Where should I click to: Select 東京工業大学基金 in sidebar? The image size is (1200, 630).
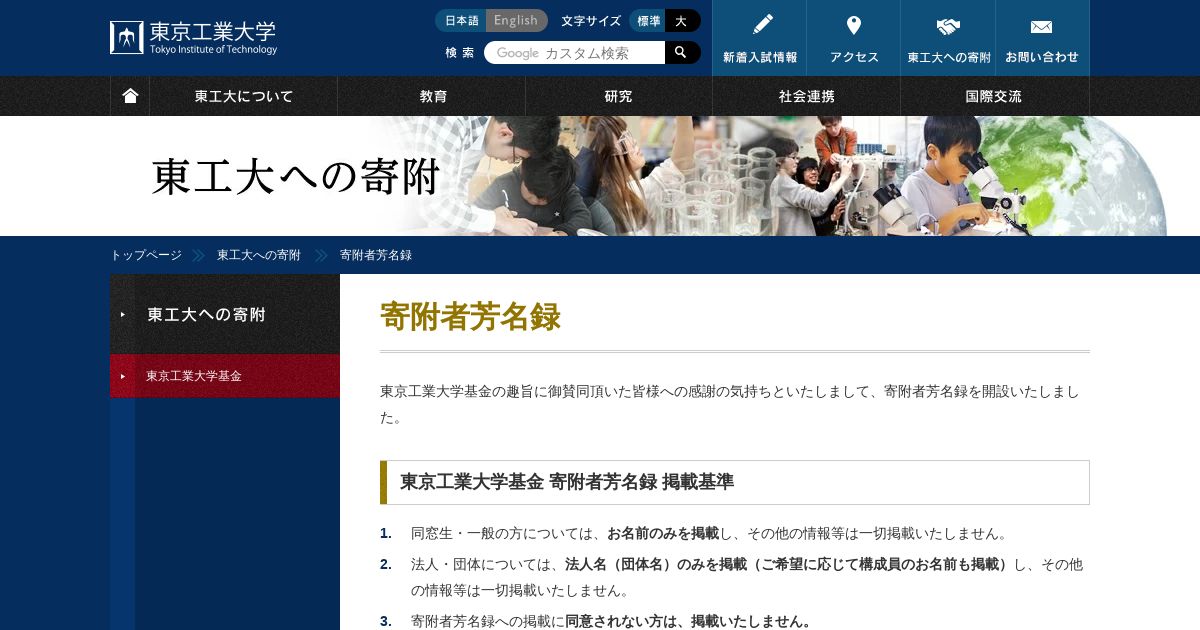225,376
